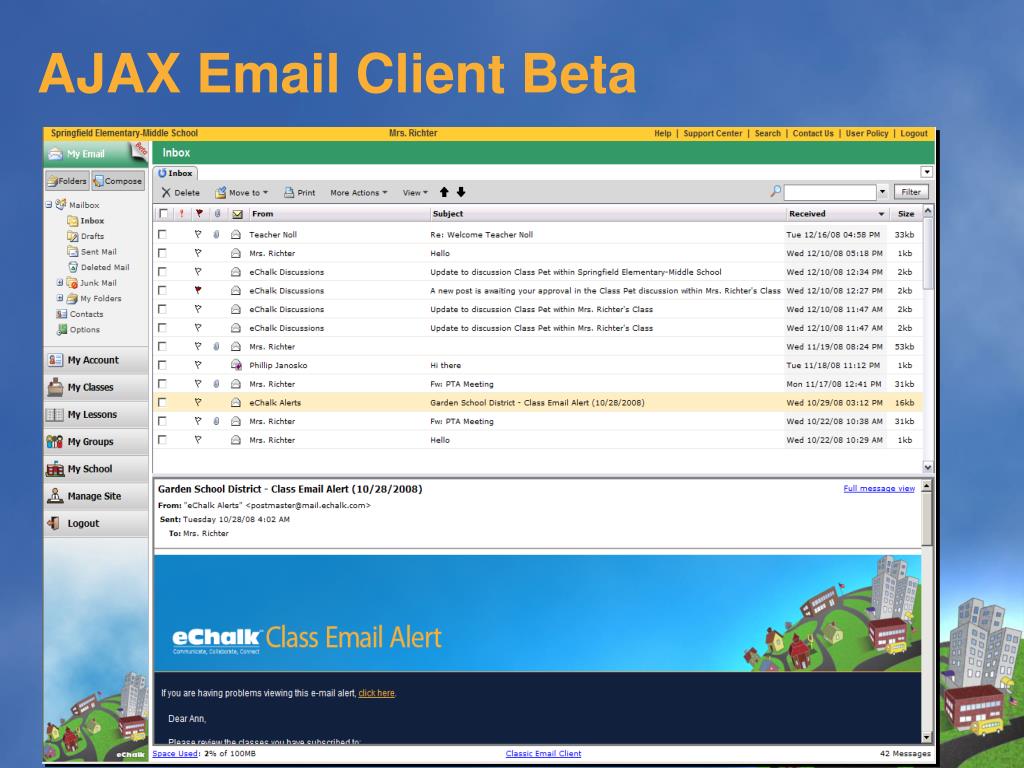The image size is (1024, 768).
Task: Expand the Junk Mail folder
Action: click(x=60, y=283)
